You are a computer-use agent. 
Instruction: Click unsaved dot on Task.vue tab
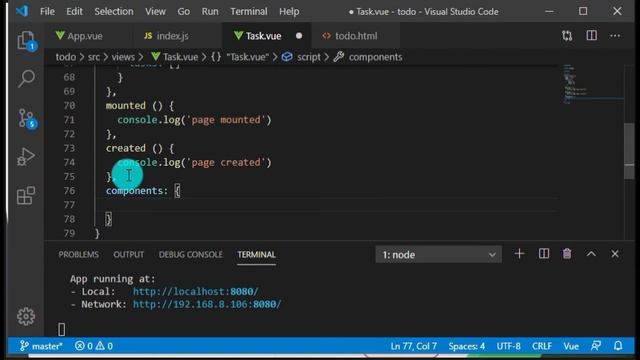[x=299, y=36]
